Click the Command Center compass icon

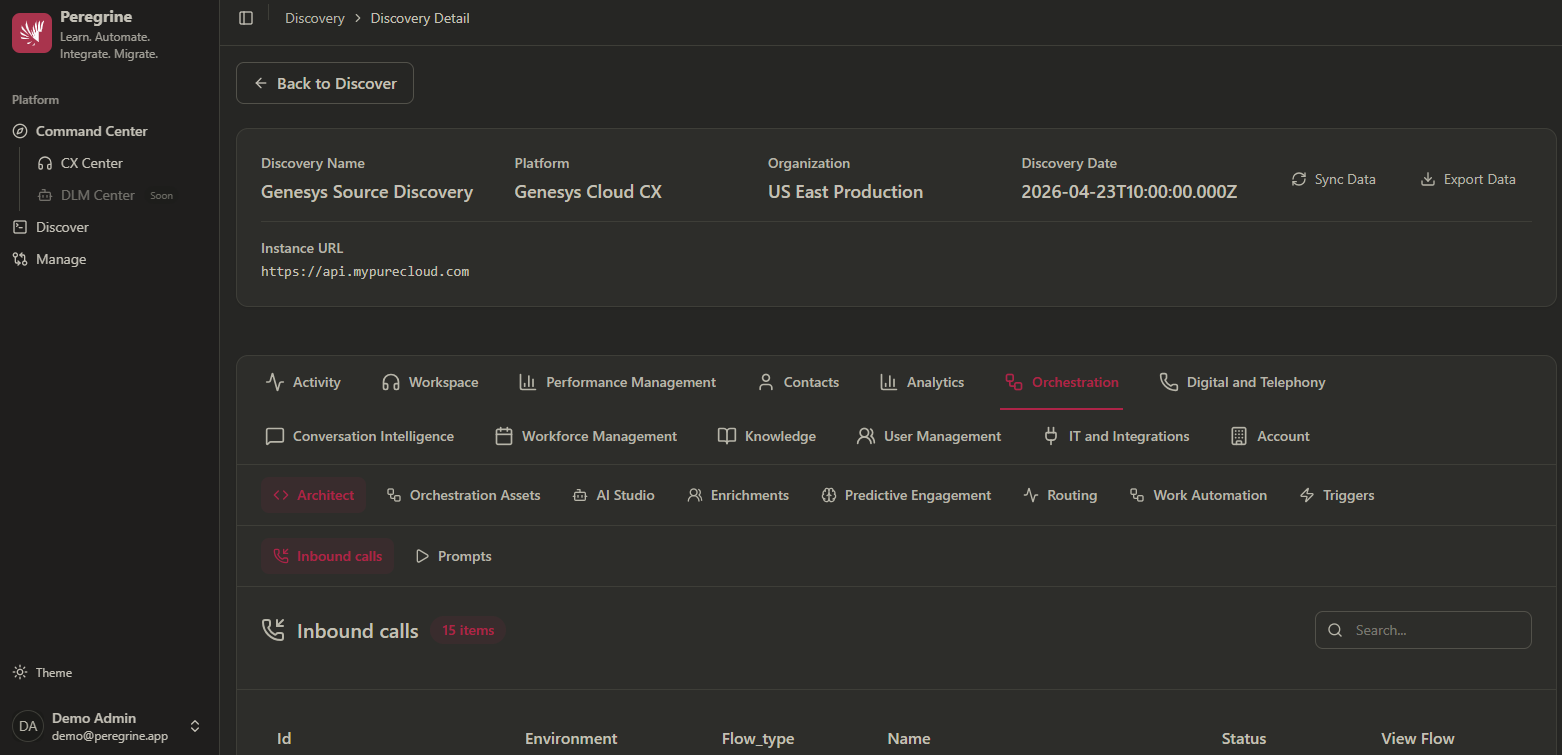point(20,131)
